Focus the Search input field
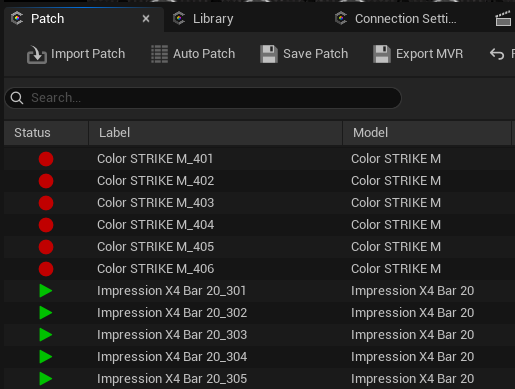Screen dimensions: 515x389 point(203,98)
